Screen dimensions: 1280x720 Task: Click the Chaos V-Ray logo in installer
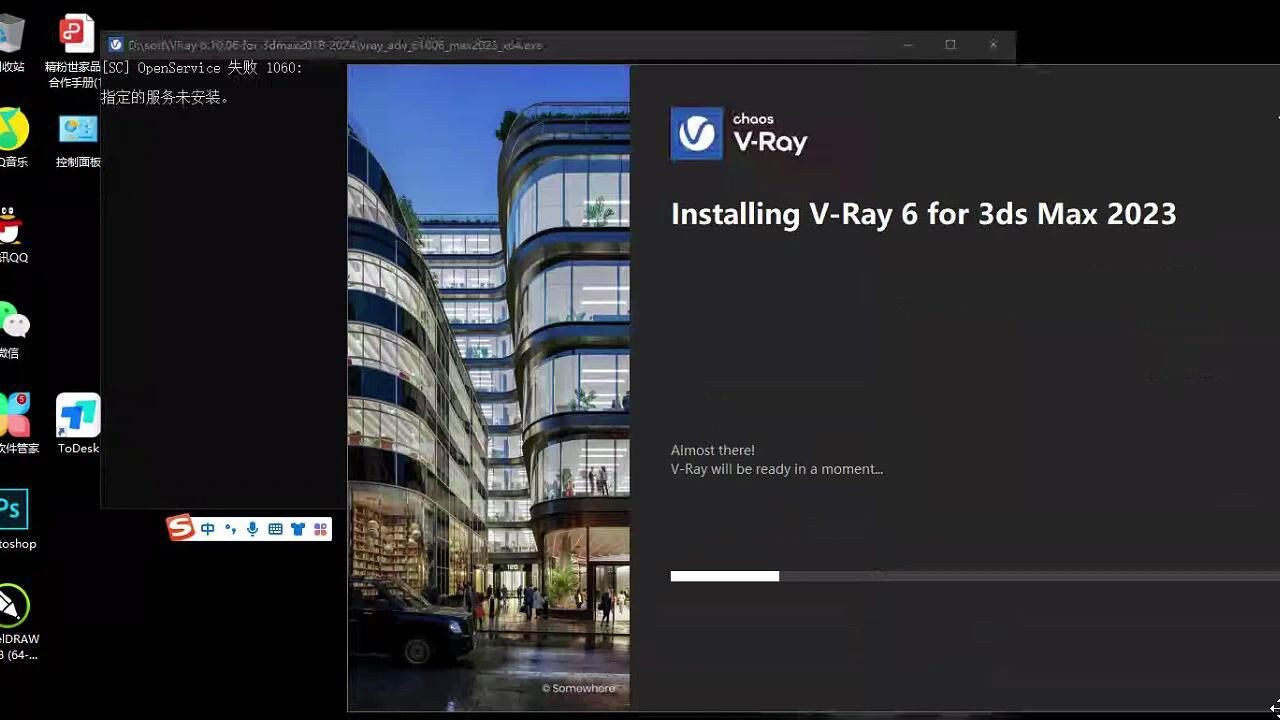click(x=740, y=133)
